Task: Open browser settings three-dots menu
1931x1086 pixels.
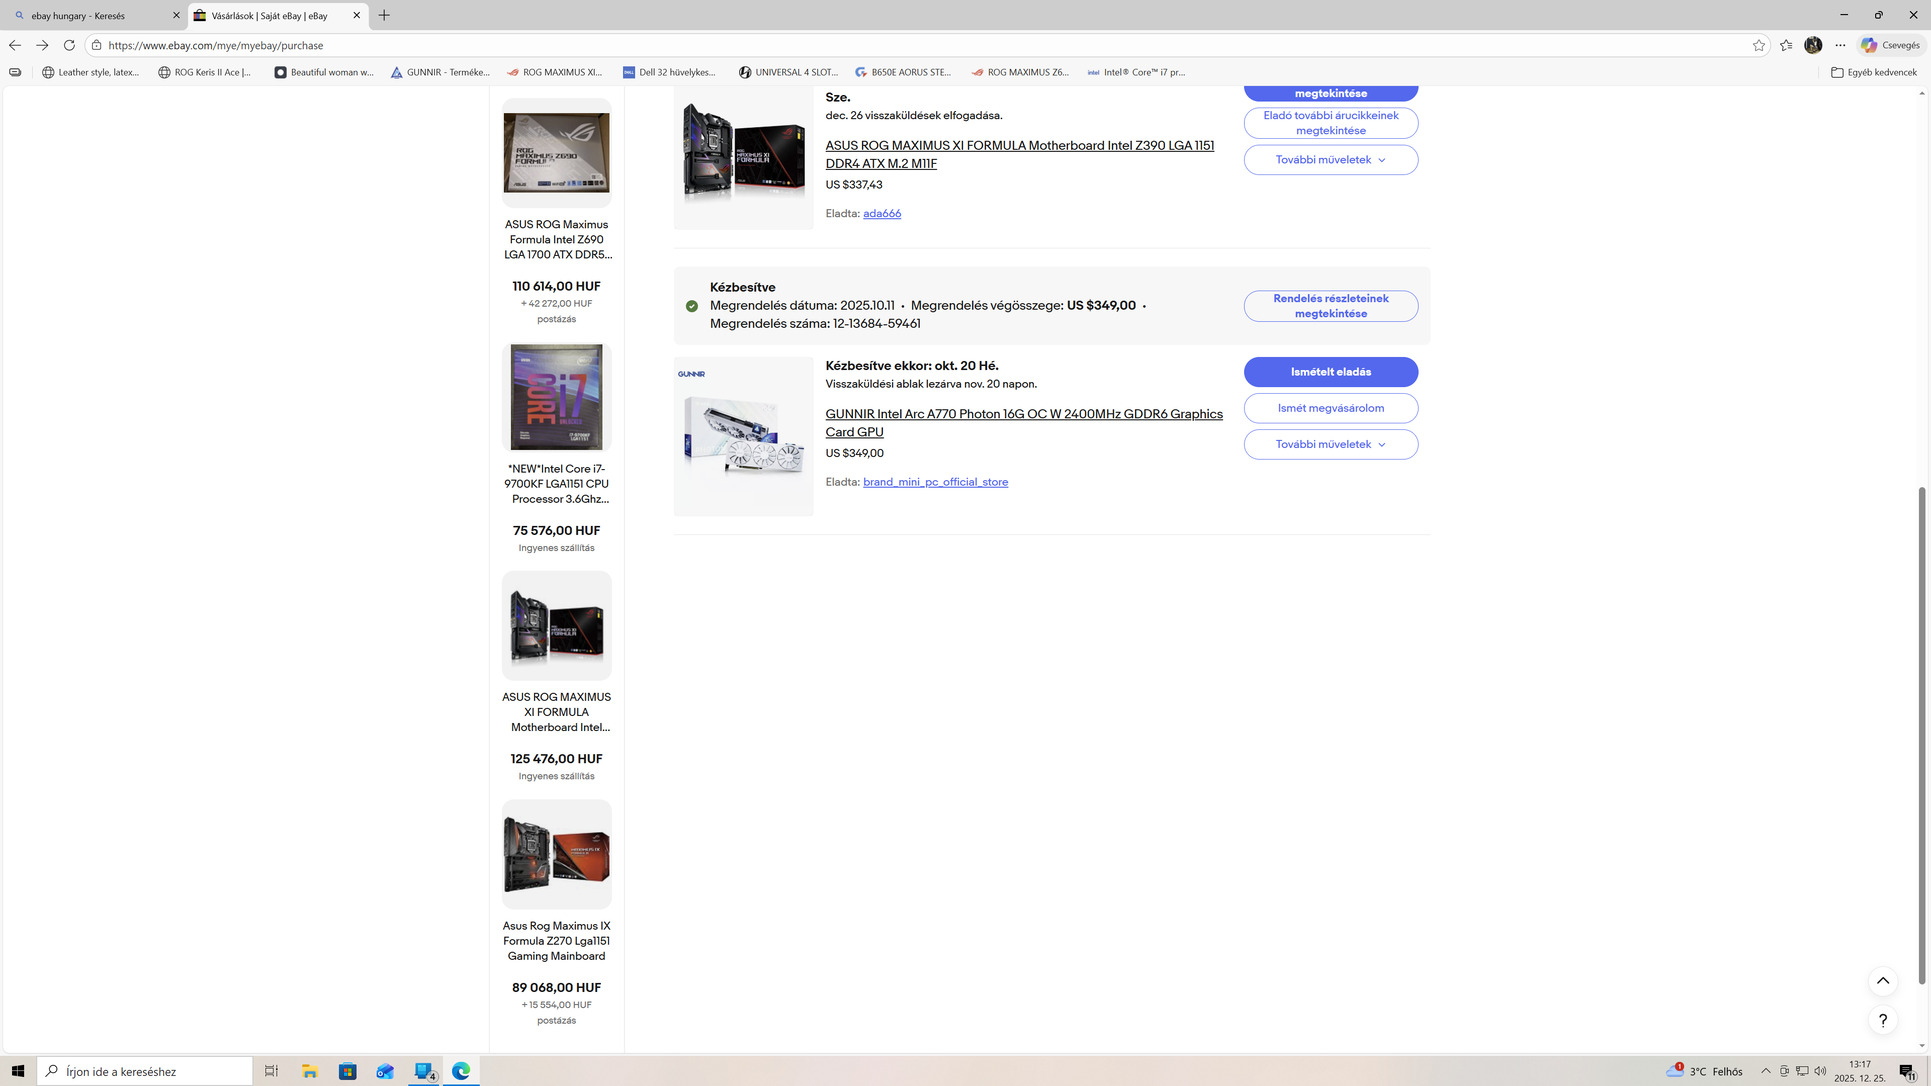Action: point(1840,45)
